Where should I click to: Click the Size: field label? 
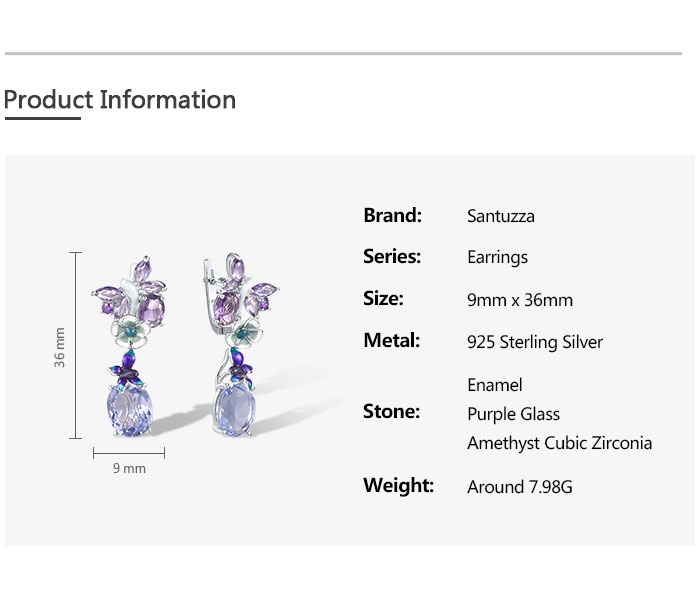coord(383,299)
